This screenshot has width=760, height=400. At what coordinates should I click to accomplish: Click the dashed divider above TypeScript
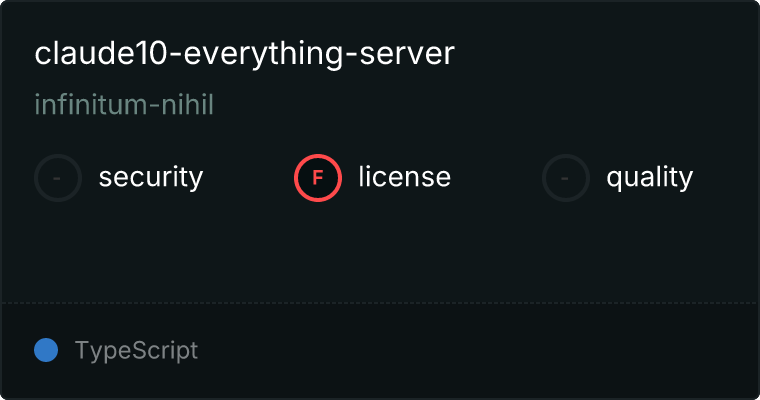380,303
